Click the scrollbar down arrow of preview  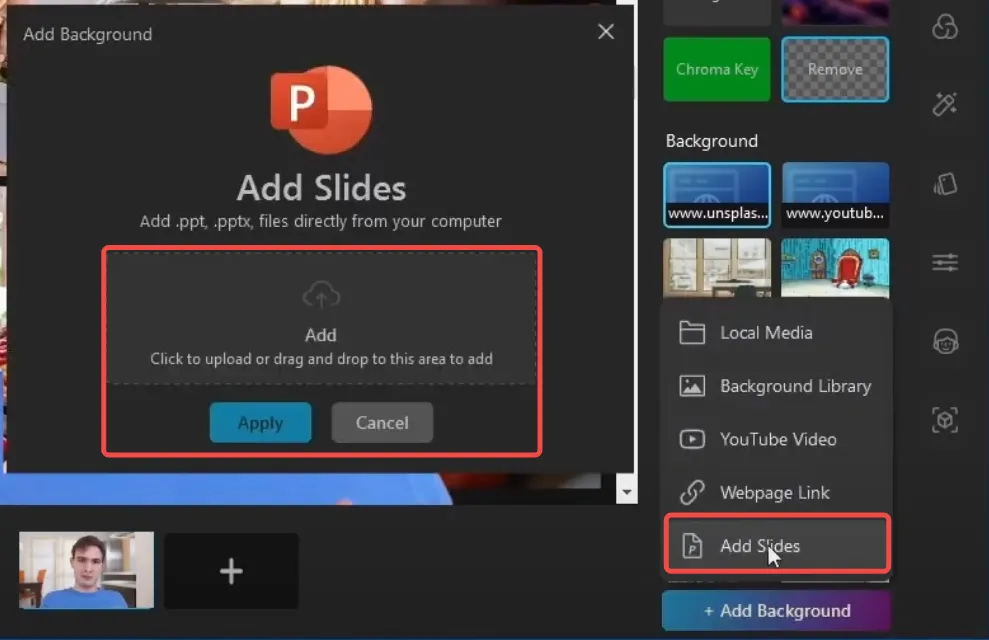626,492
